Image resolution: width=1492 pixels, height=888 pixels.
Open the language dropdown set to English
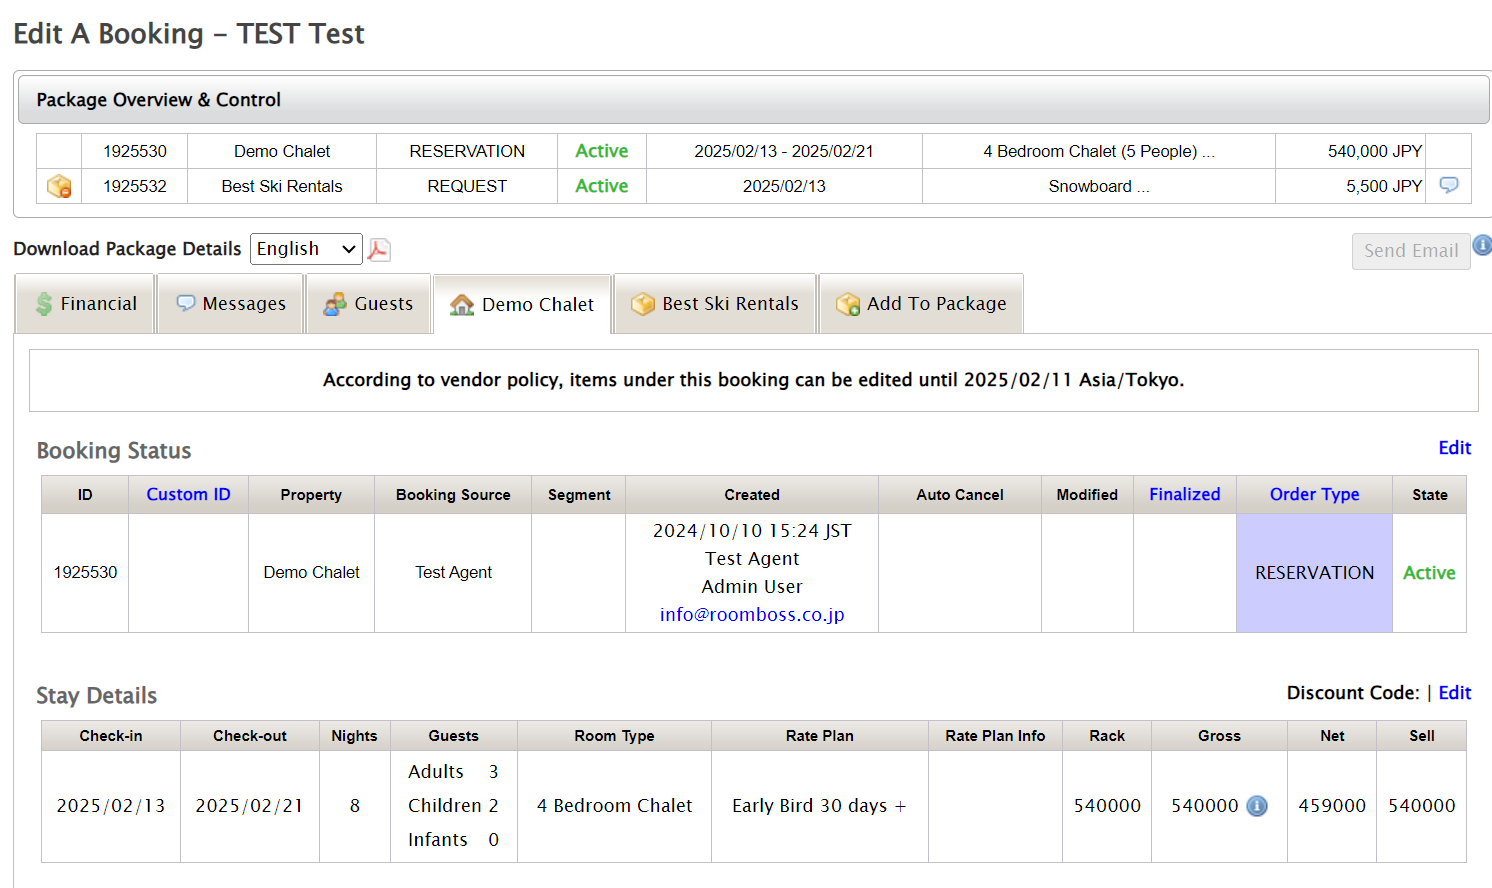pyautogui.click(x=306, y=249)
